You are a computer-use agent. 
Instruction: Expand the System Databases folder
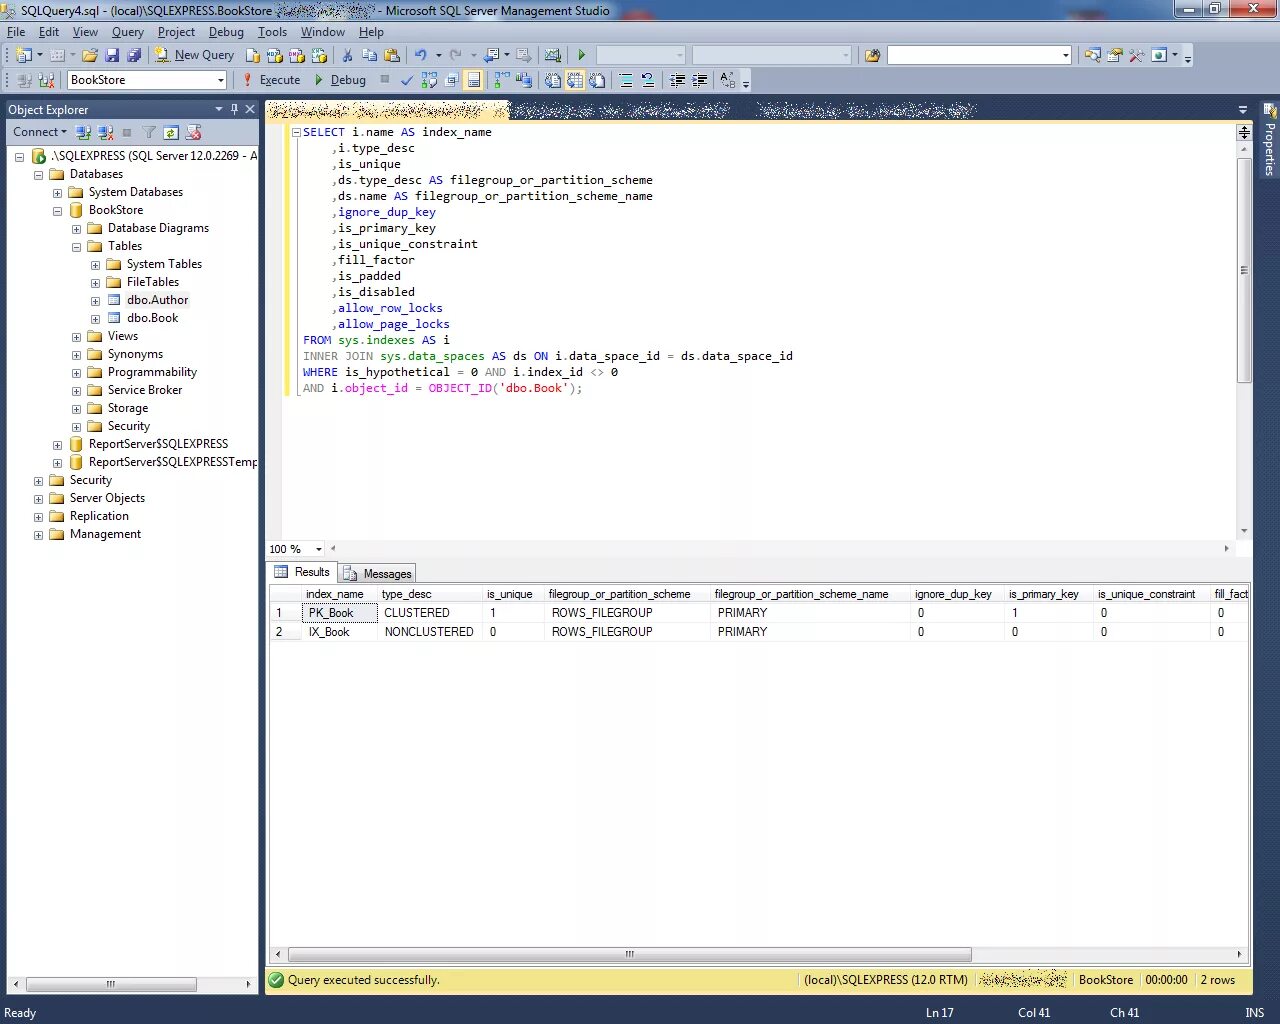57,193
